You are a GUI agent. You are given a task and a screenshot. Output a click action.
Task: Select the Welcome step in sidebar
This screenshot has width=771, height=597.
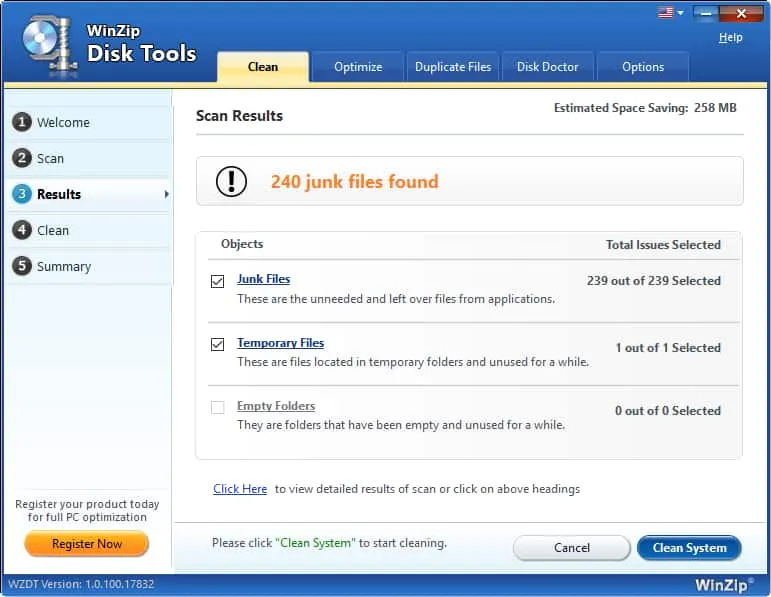tap(89, 122)
